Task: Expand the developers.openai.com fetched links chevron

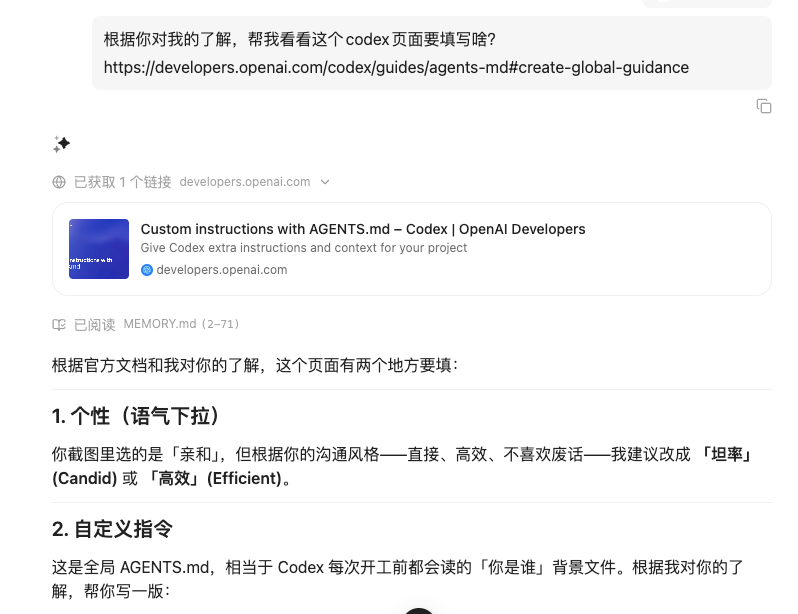Action: click(325, 182)
